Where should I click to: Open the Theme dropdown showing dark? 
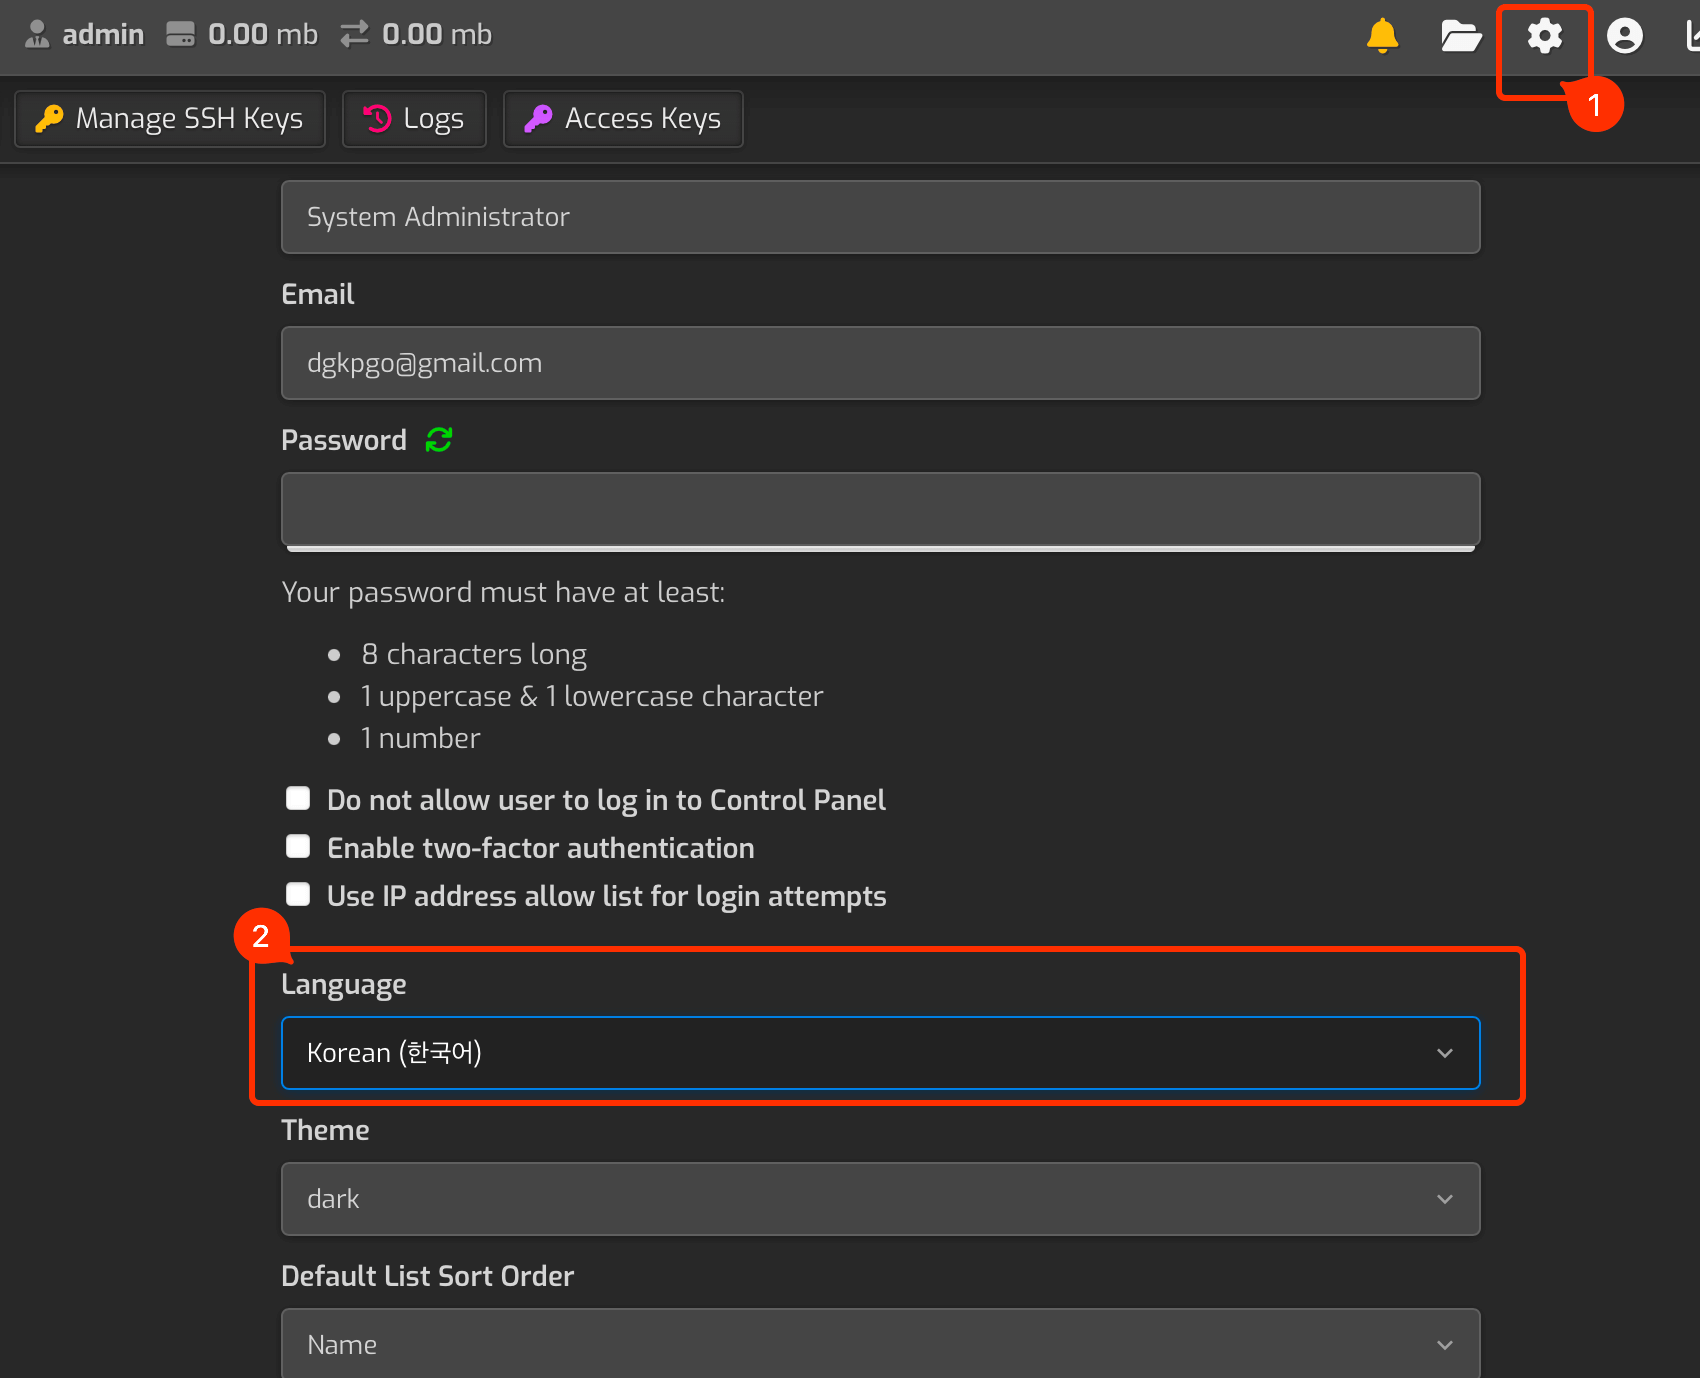[880, 1199]
